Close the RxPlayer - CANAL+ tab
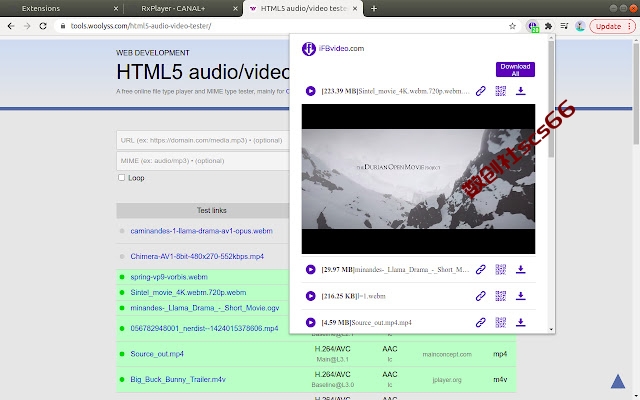Screen dimensions: 640x400 tap(236, 9)
